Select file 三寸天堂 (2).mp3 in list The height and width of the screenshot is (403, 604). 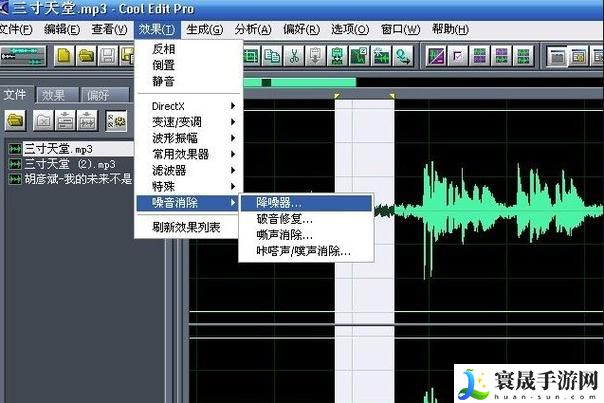[x=70, y=164]
